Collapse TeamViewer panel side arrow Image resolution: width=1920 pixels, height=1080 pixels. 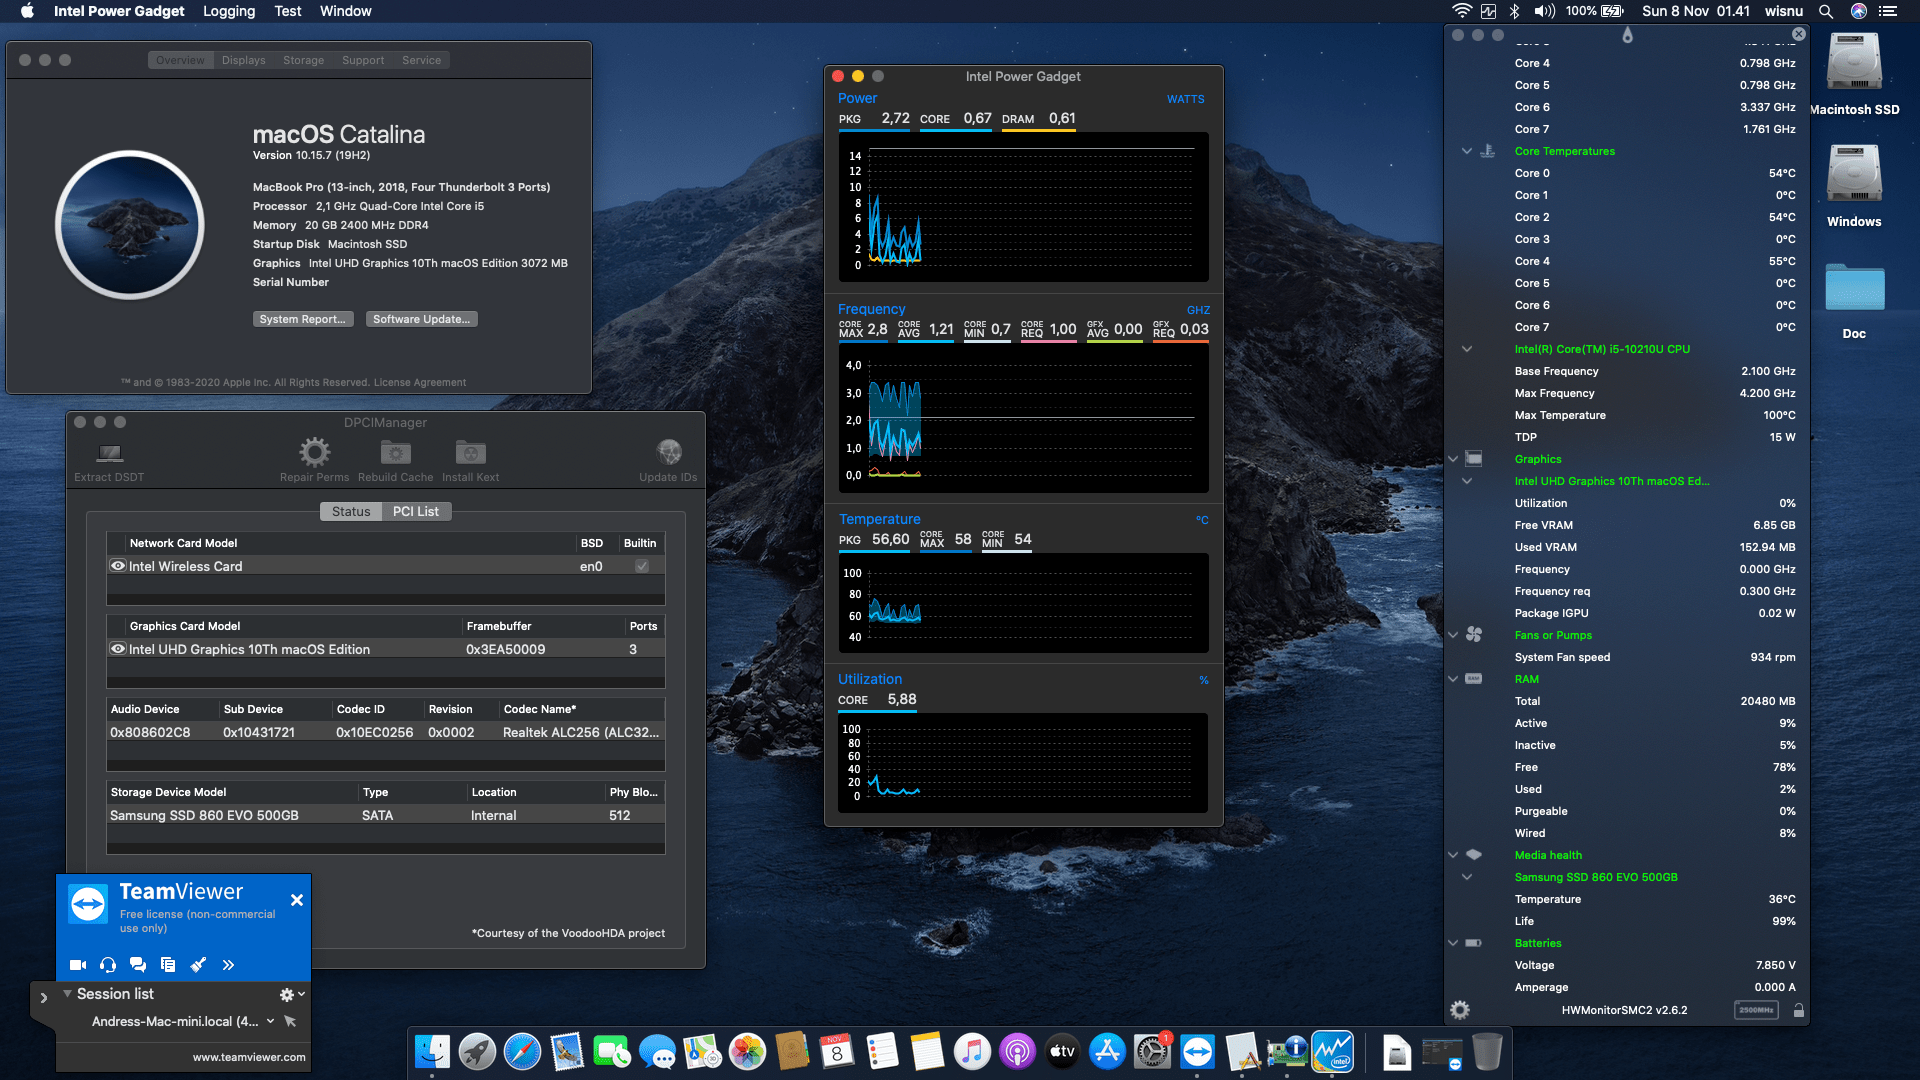[x=43, y=997]
